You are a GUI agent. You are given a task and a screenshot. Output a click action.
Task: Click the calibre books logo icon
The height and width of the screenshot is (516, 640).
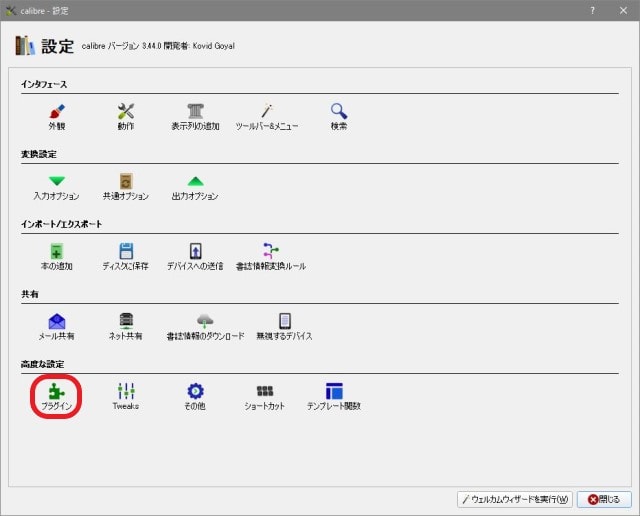click(x=25, y=45)
